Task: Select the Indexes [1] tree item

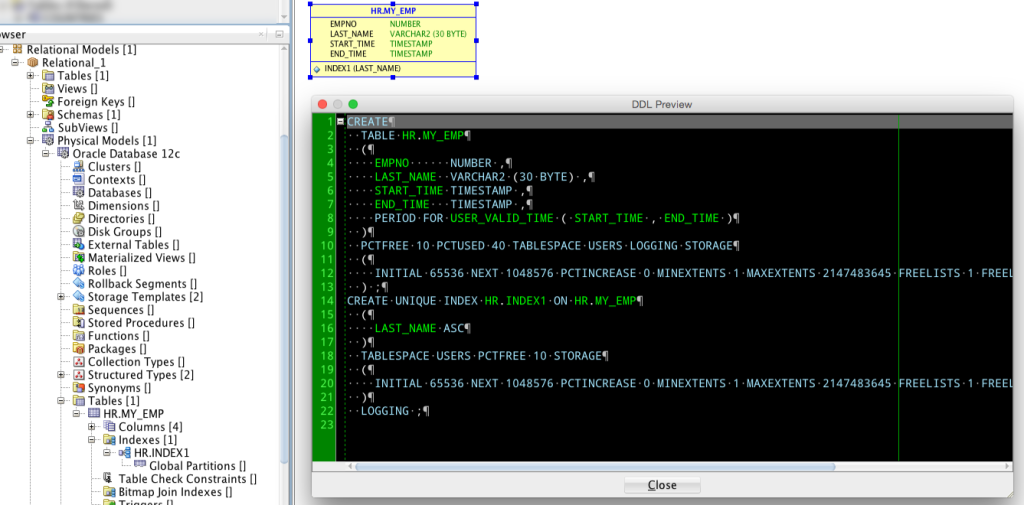Action: pyautogui.click(x=148, y=440)
